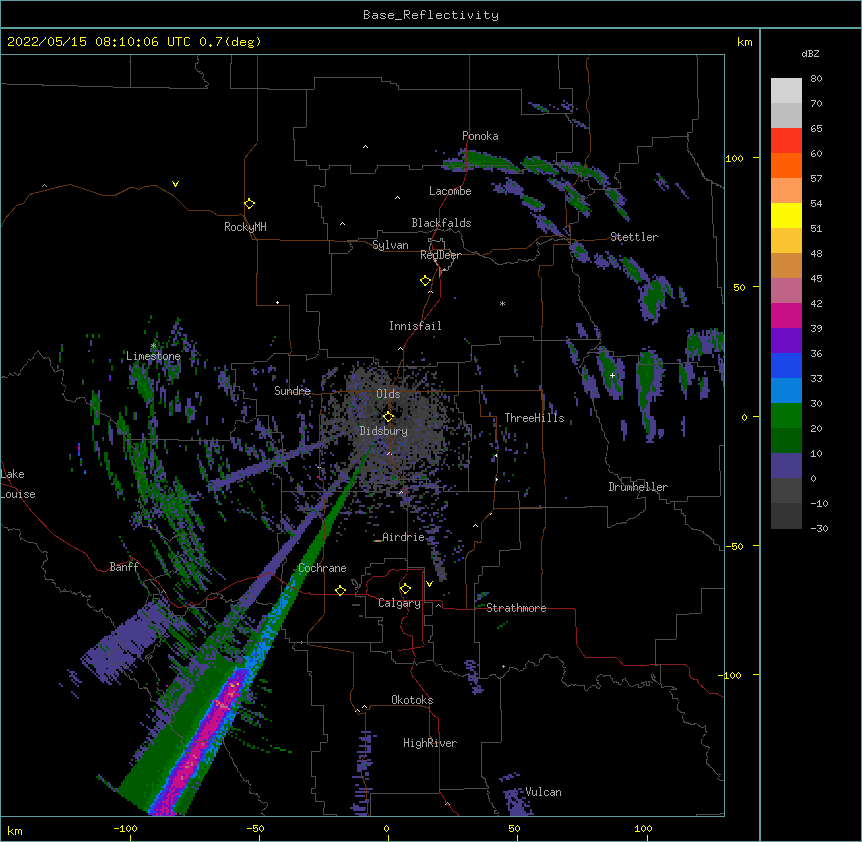Click the RedDeer city label
The height and width of the screenshot is (842, 862).
pyautogui.click(x=440, y=255)
